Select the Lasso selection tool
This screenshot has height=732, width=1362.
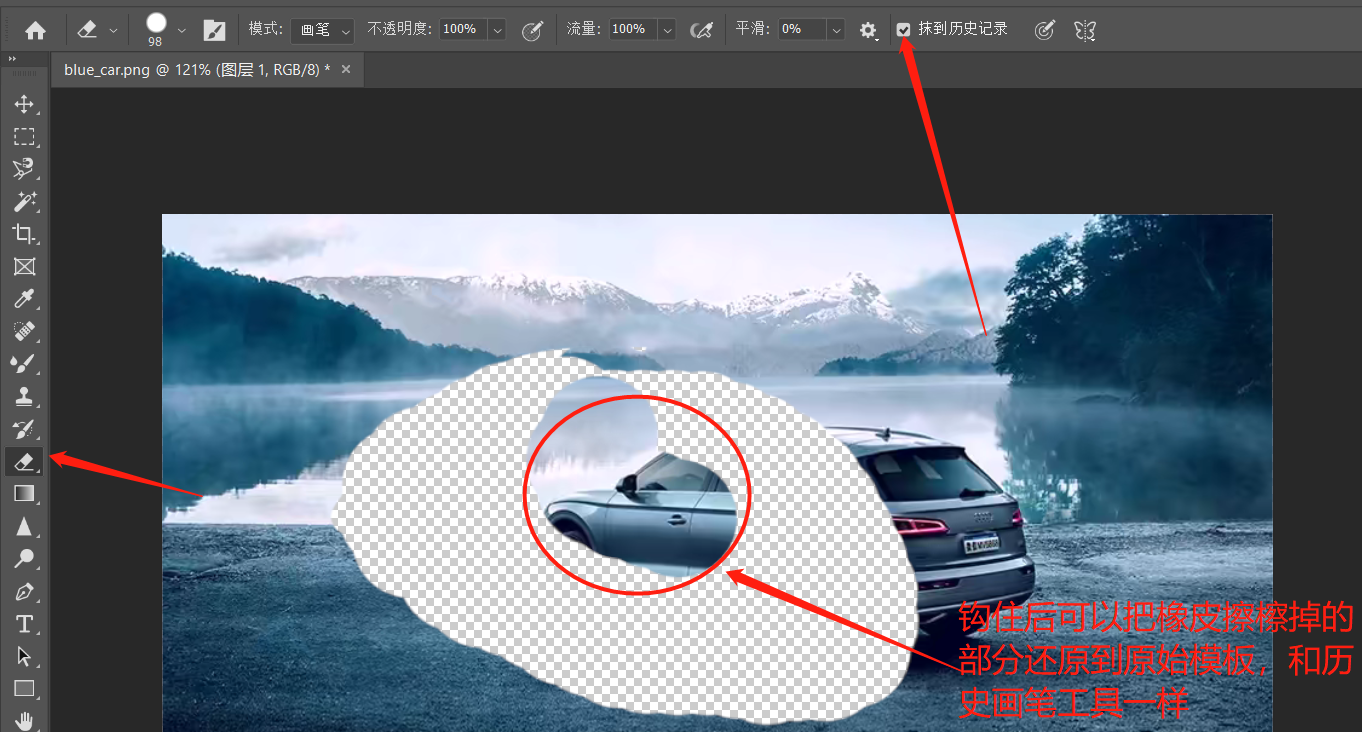24,168
